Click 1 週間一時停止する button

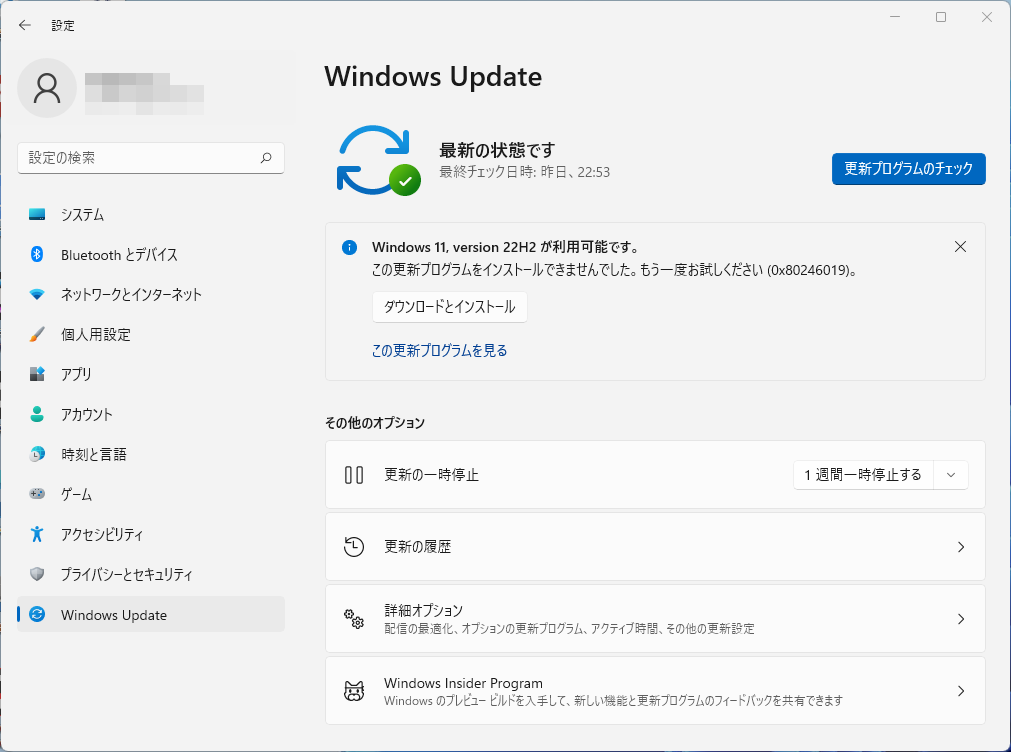pyautogui.click(x=863, y=475)
